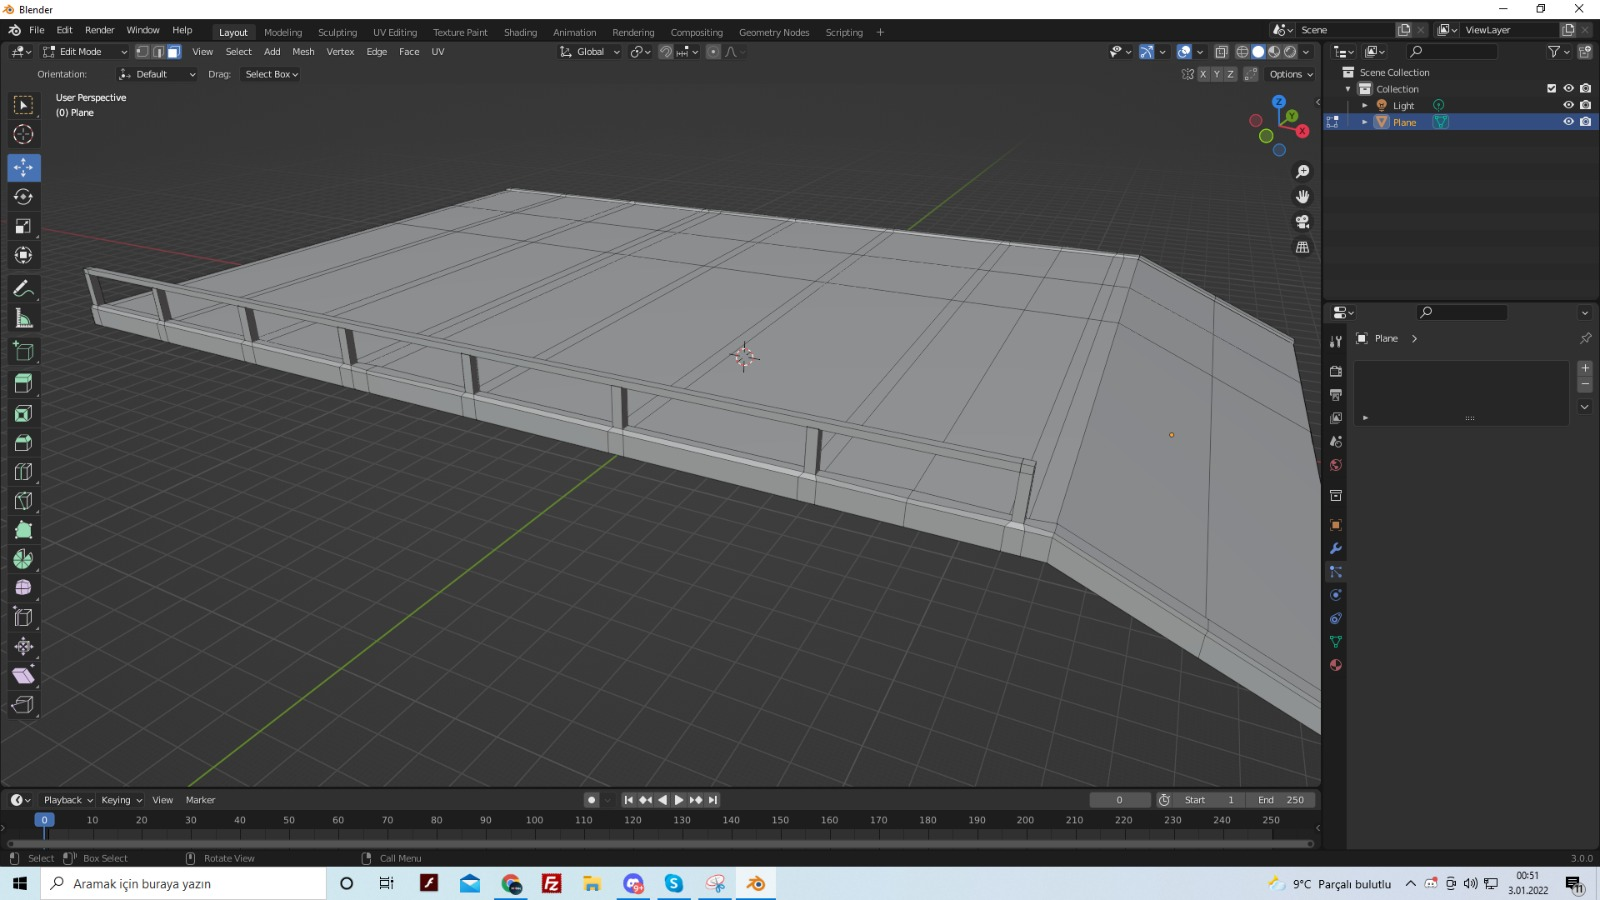
Task: Select the Rip Region tool
Action: coord(23,705)
